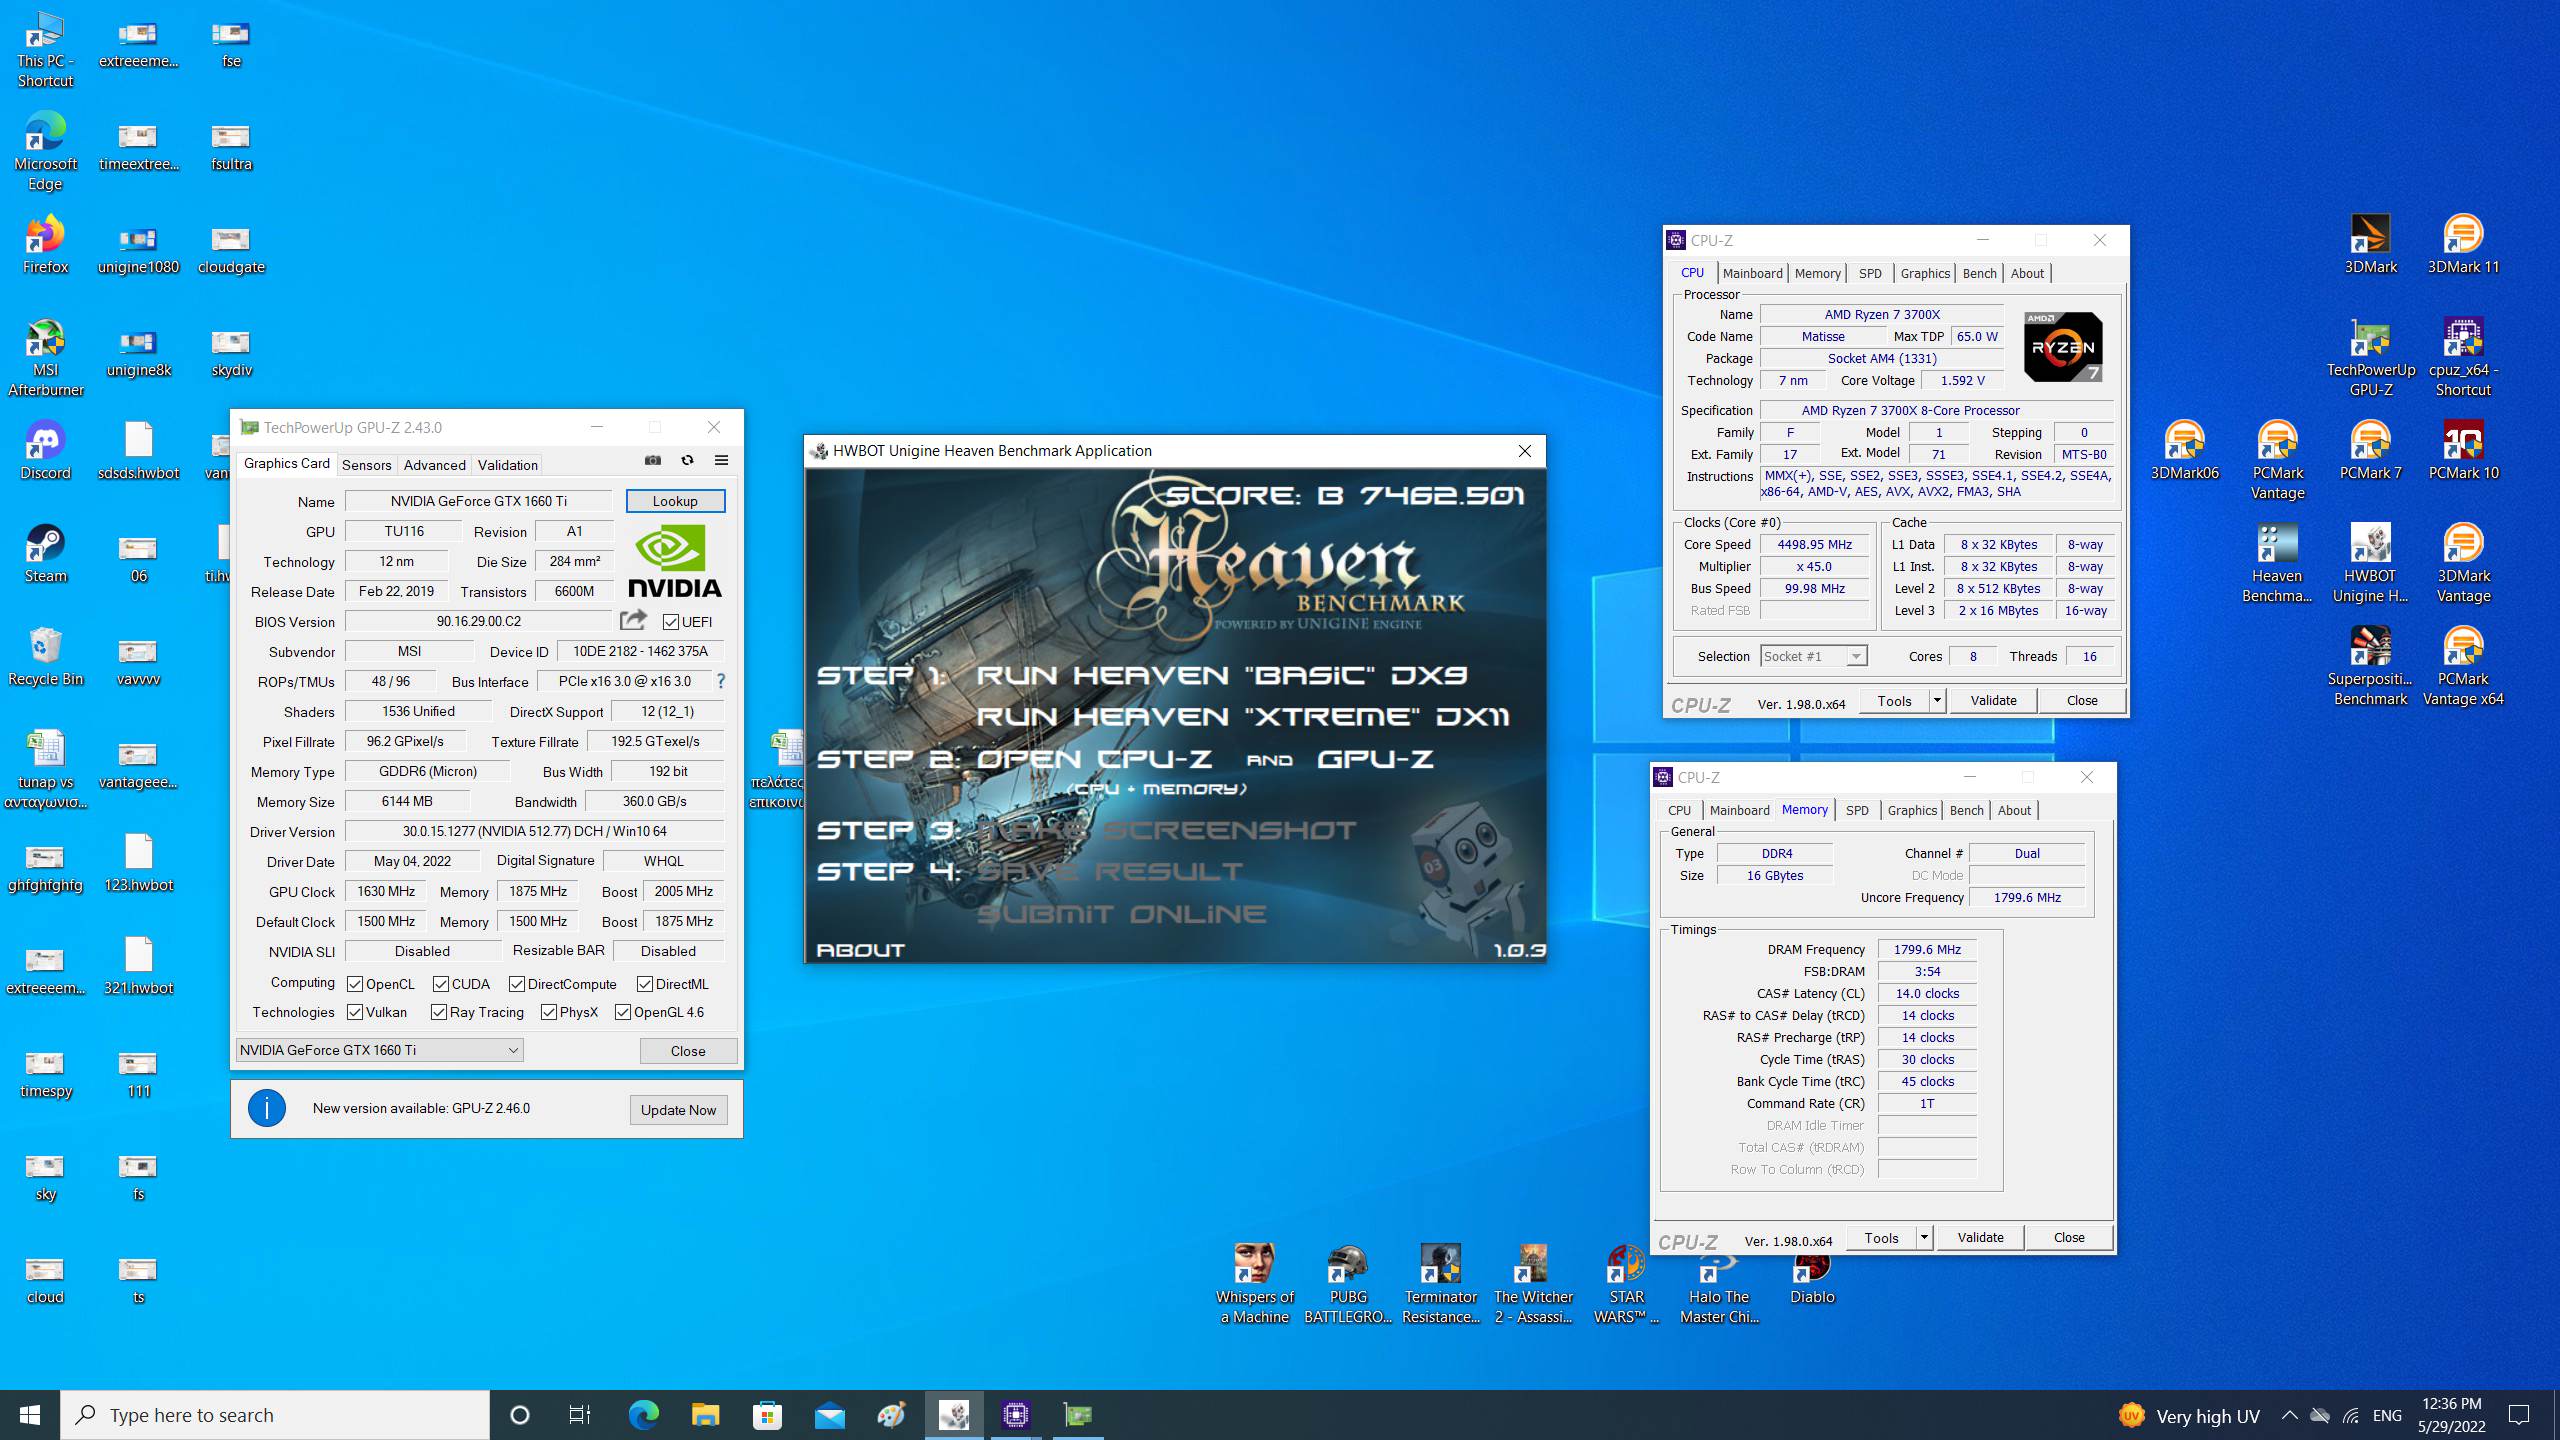Open Recycle Bin desktop icon
This screenshot has height=1440, width=2560.
[x=45, y=657]
